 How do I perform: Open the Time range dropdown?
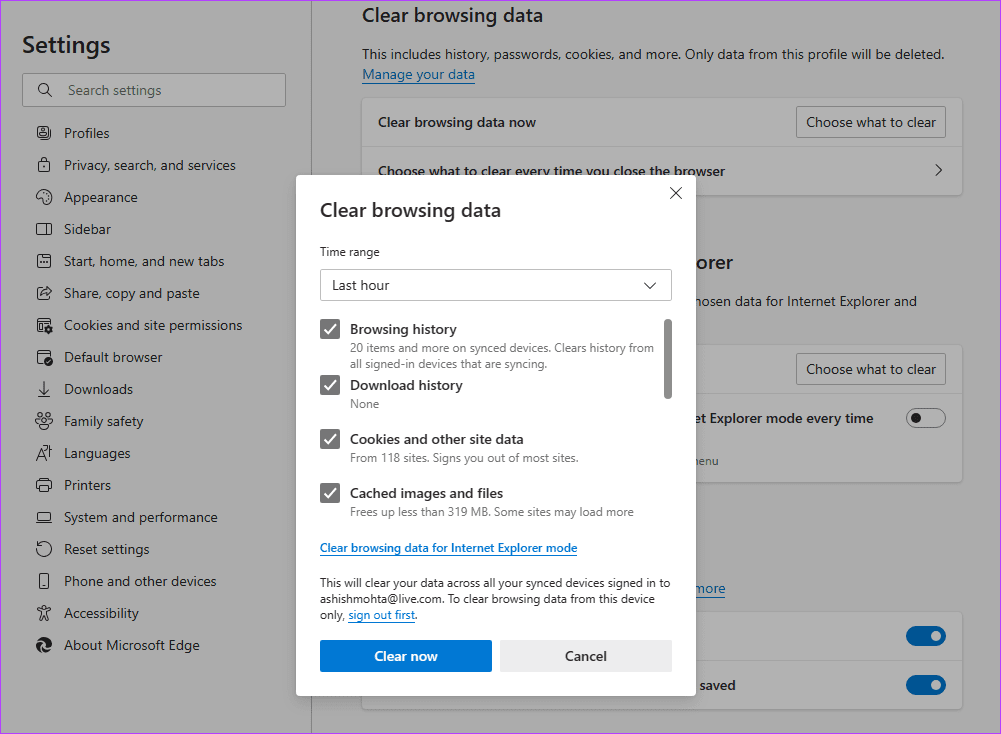pyautogui.click(x=495, y=285)
